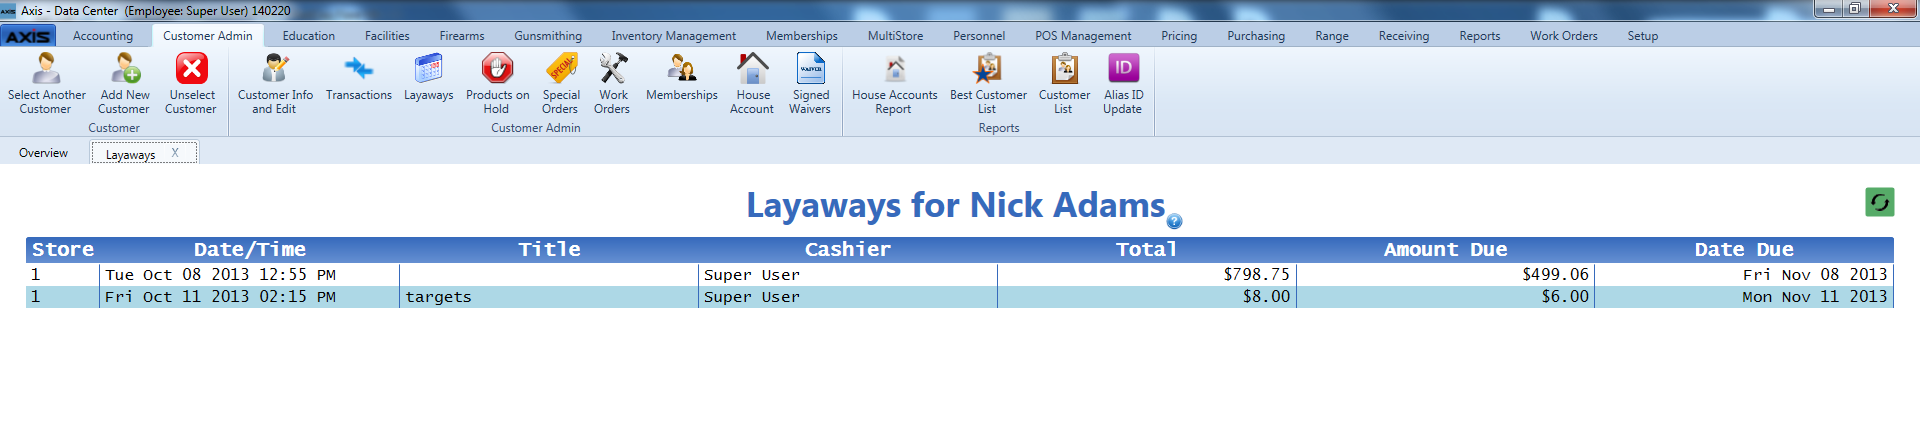Click the AXIS logo button
The image size is (1920, 422).
[28, 36]
